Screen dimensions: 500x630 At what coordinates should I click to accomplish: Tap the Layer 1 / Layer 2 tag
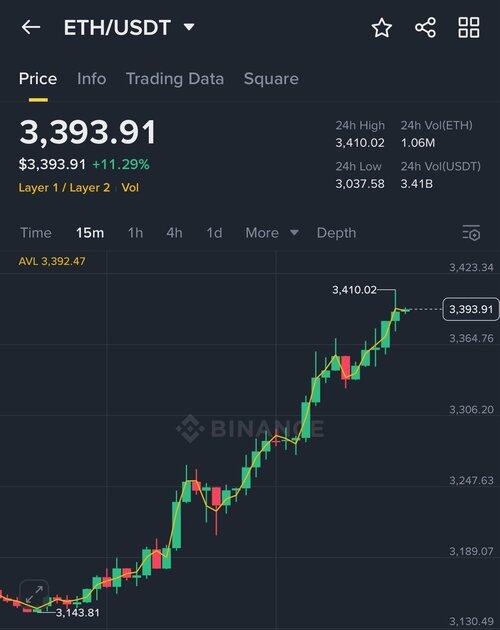(64, 188)
